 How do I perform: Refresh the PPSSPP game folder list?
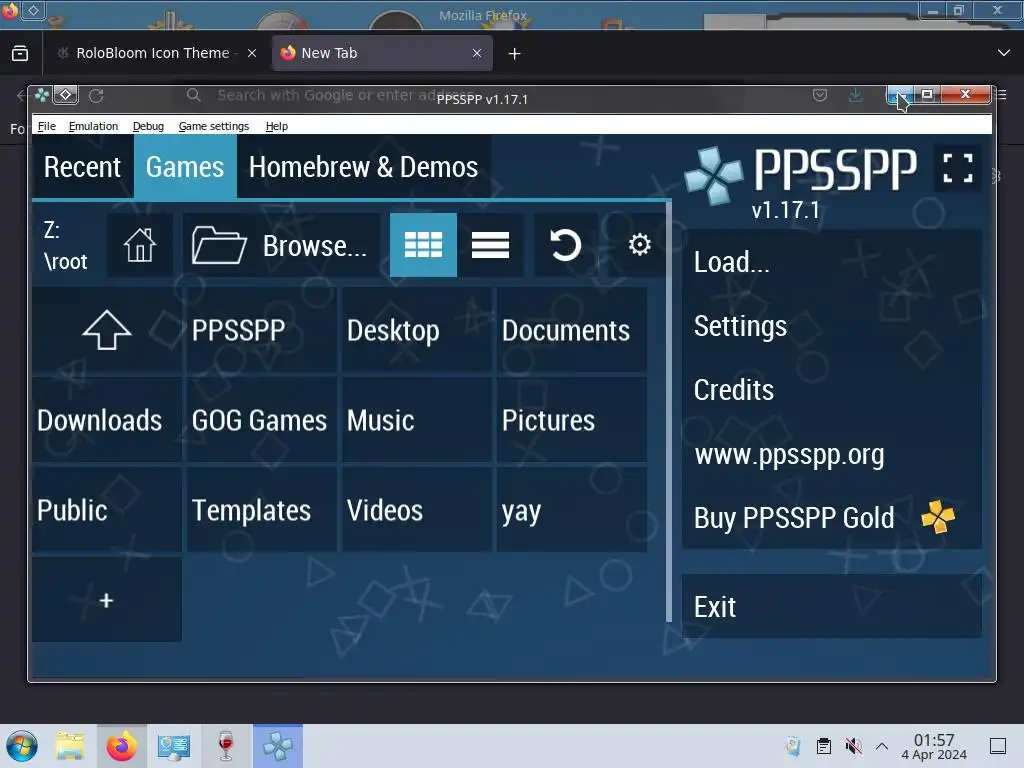566,246
